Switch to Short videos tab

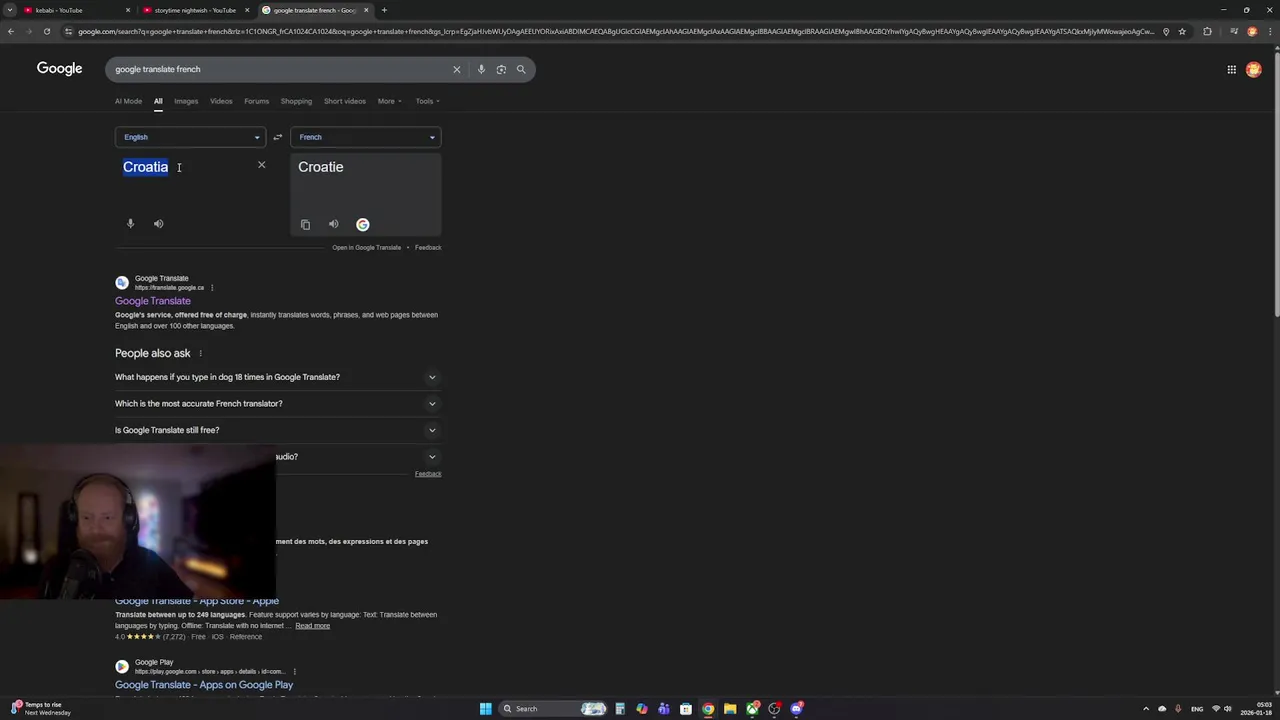[344, 101]
